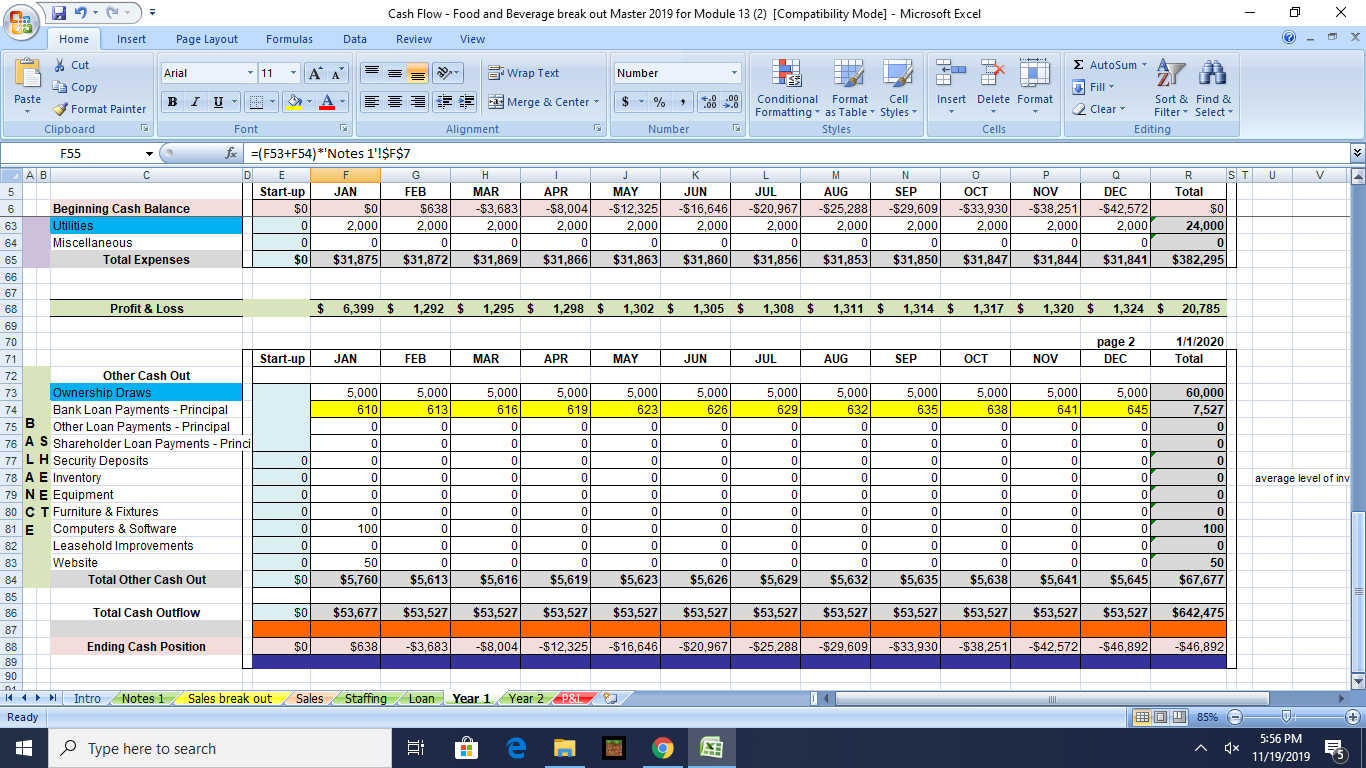Activate the Format Painter
1366x768 pixels.
(100, 109)
